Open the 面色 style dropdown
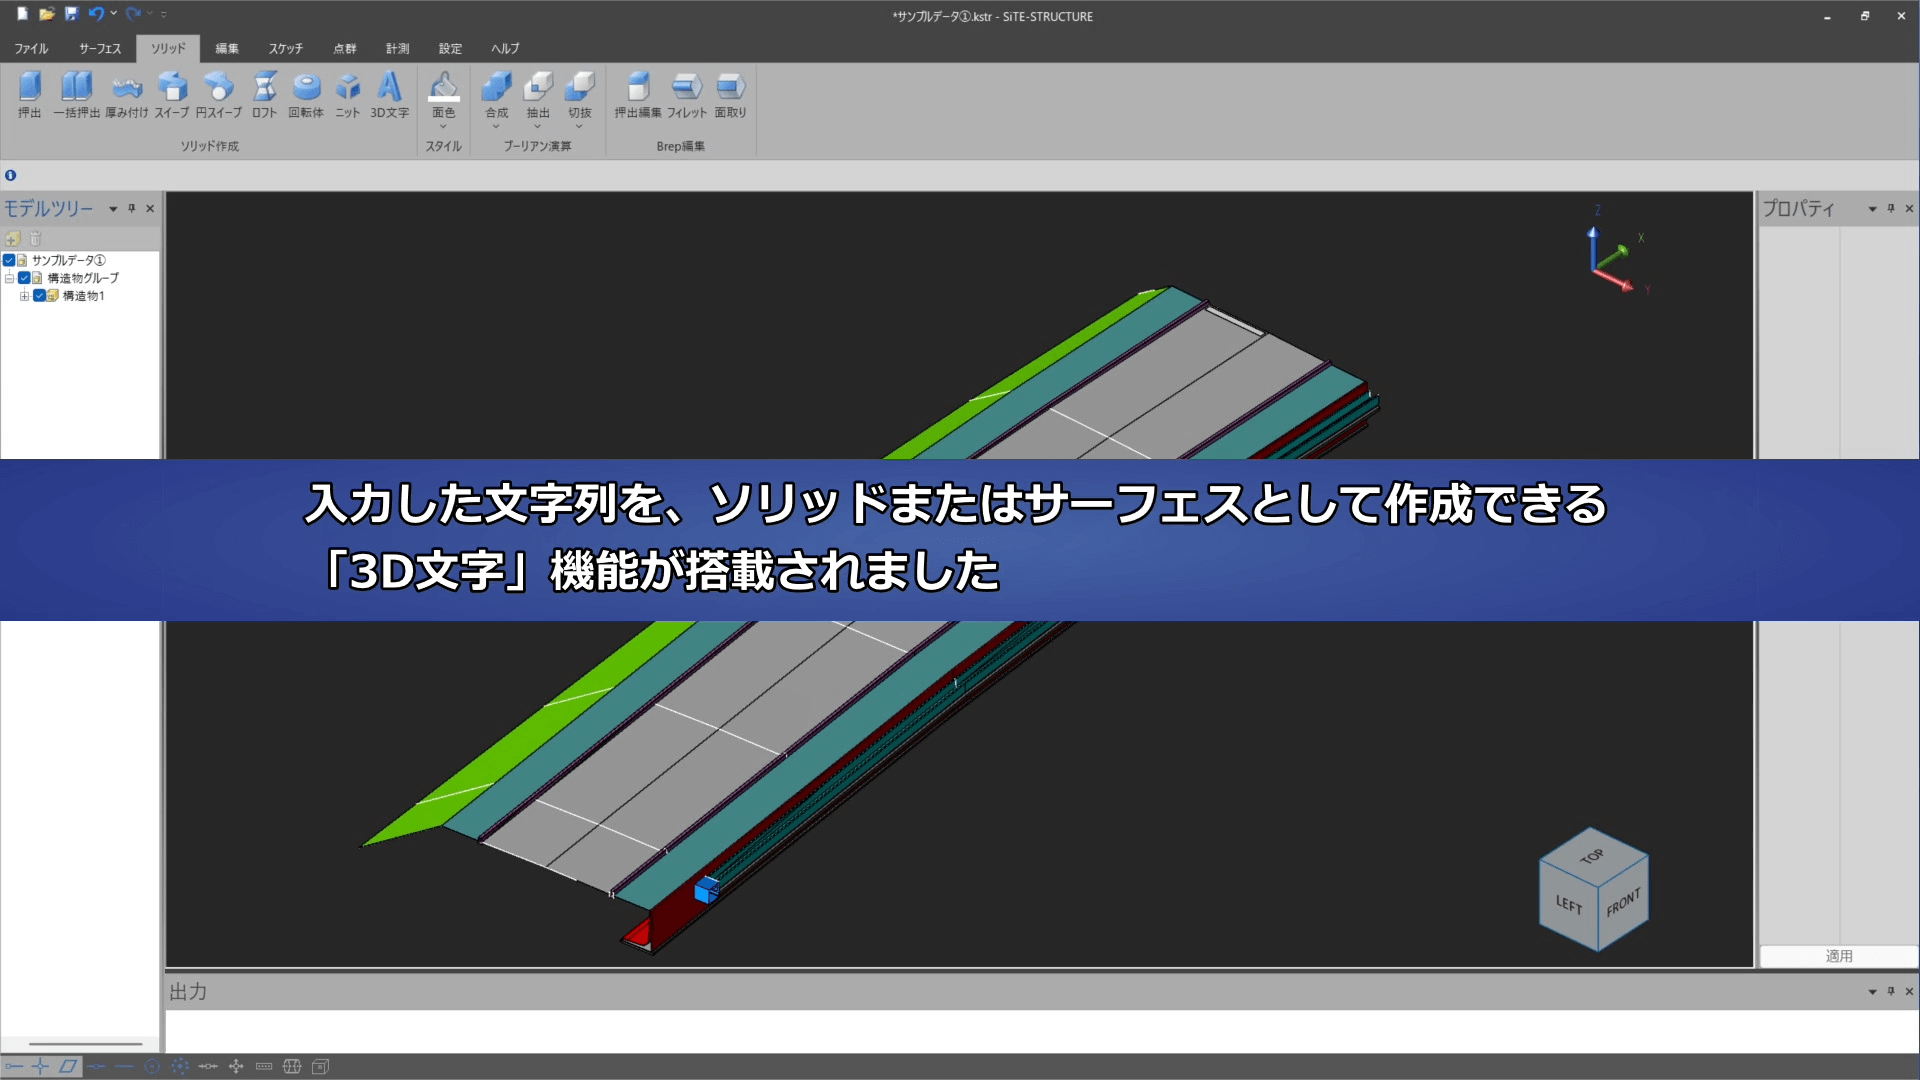 click(444, 126)
